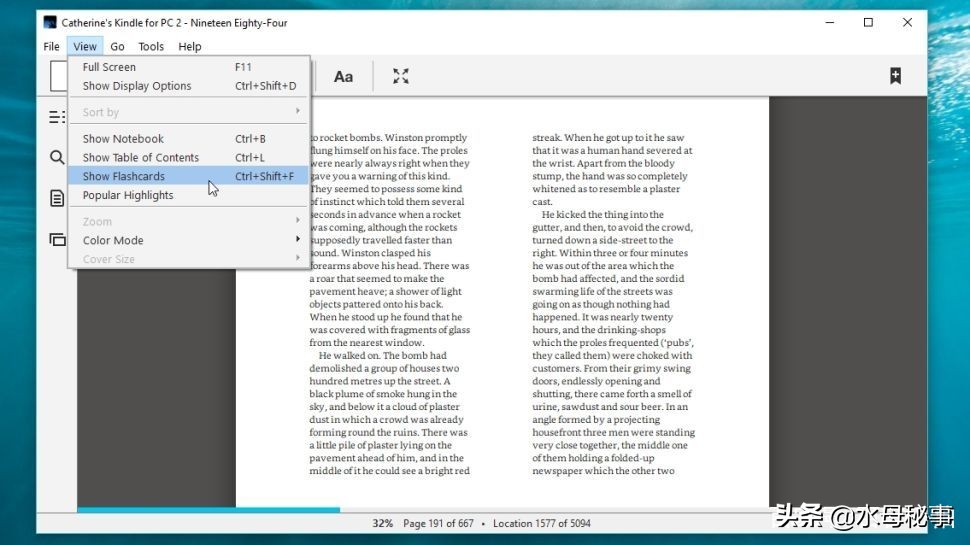Click the blue reading progress bar
Screen dimensions: 970x545
tap(208, 510)
